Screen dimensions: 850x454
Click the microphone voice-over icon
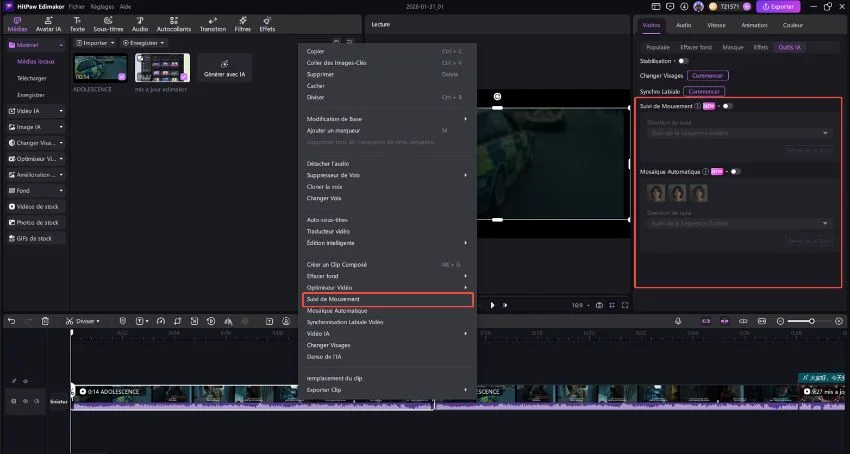678,321
